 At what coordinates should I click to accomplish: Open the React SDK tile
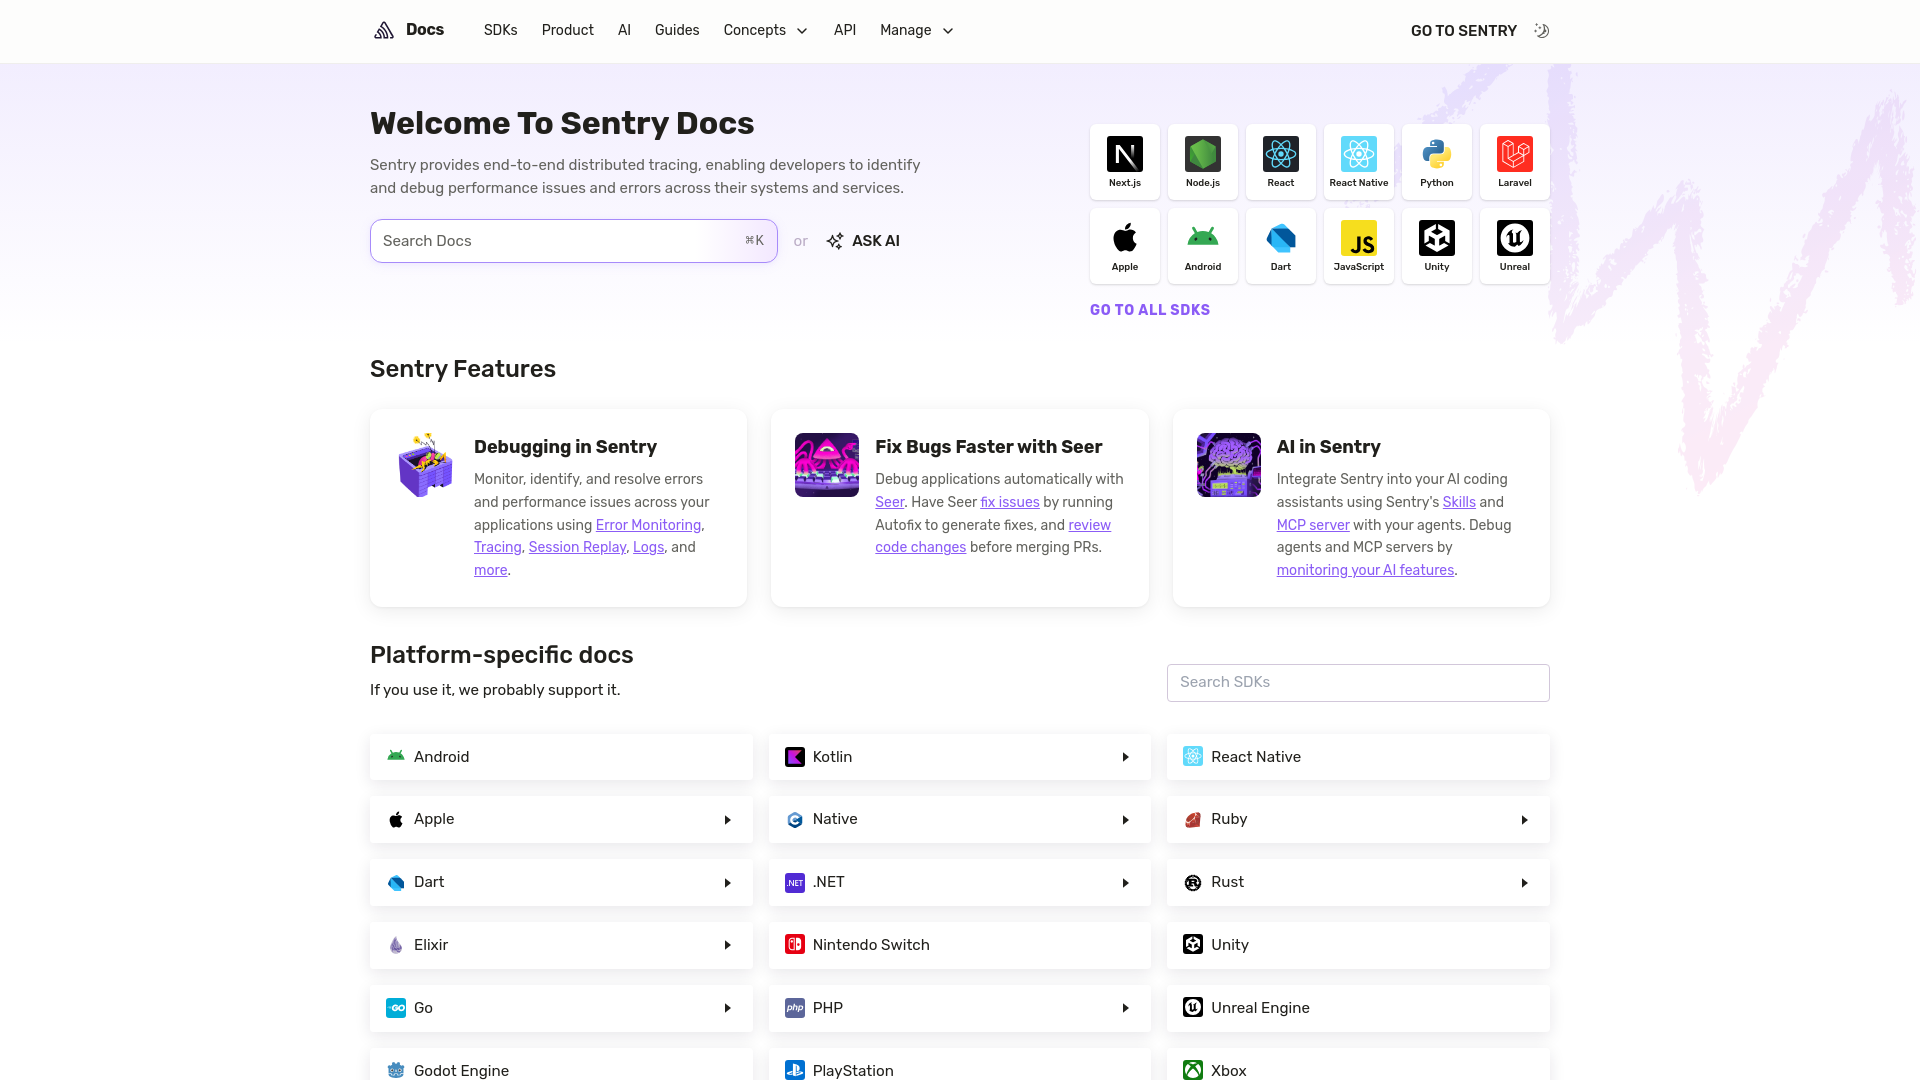coord(1281,162)
